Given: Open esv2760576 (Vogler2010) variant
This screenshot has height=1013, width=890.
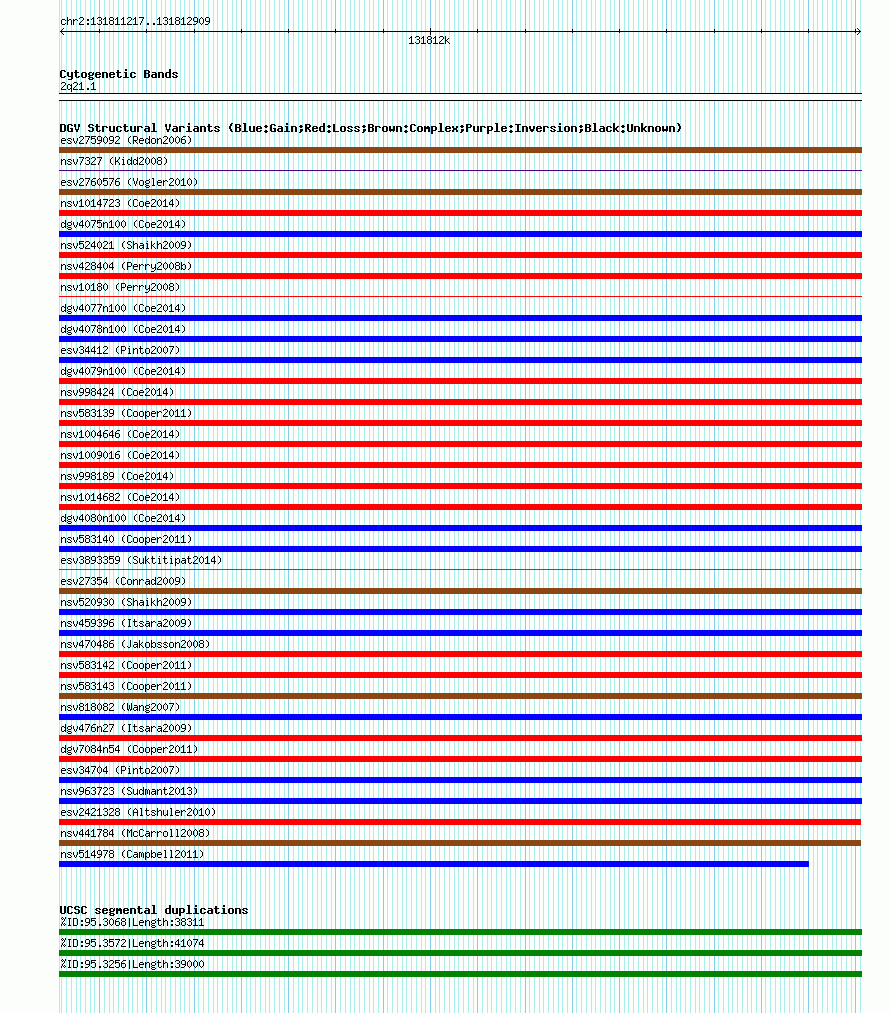Looking at the screenshot, I should click(x=129, y=182).
